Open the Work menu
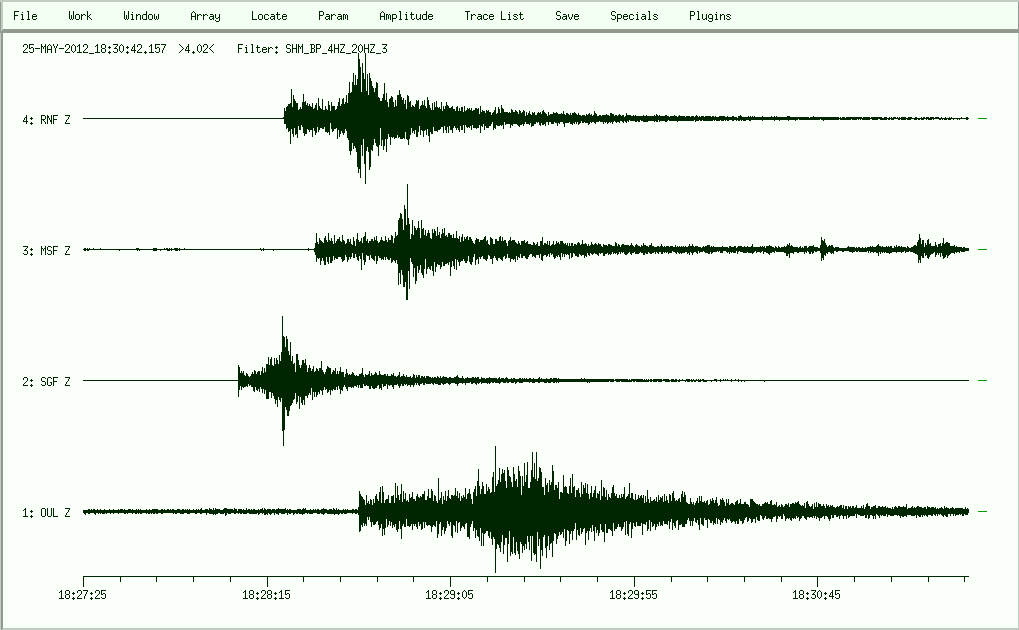1019x630 pixels. coord(80,16)
